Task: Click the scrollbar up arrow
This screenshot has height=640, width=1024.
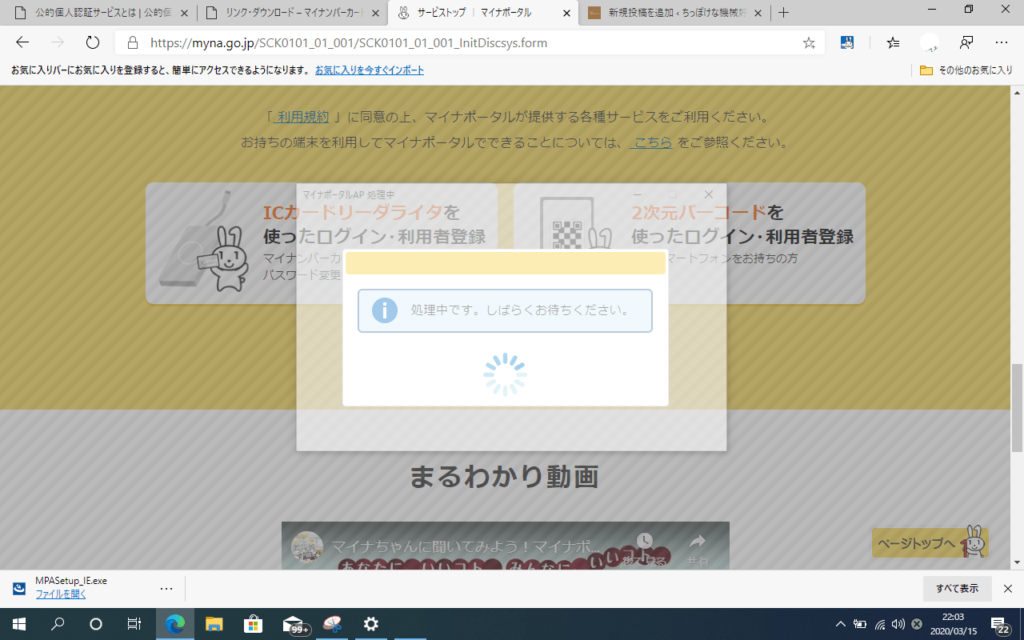Action: click(x=1017, y=93)
